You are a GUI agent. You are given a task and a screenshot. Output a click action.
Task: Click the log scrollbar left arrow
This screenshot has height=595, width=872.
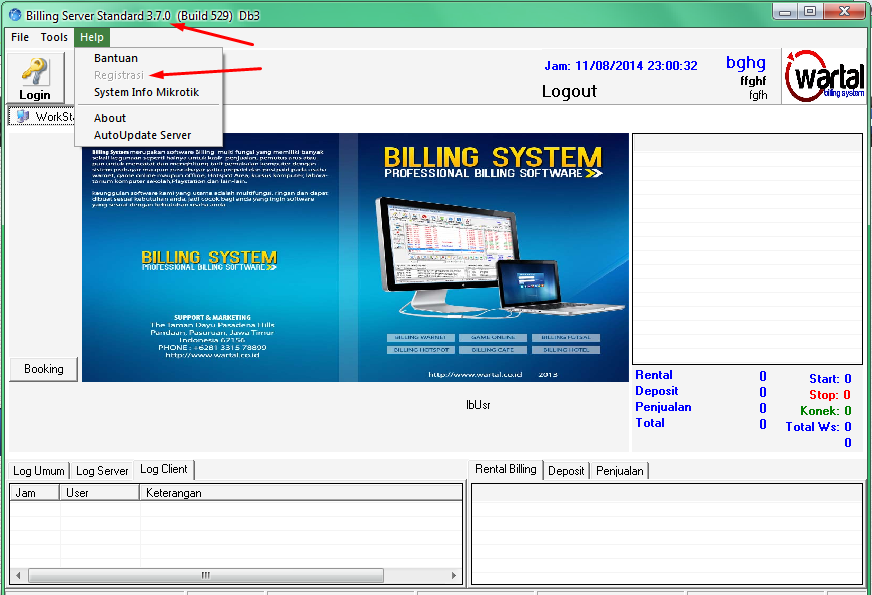click(x=18, y=576)
